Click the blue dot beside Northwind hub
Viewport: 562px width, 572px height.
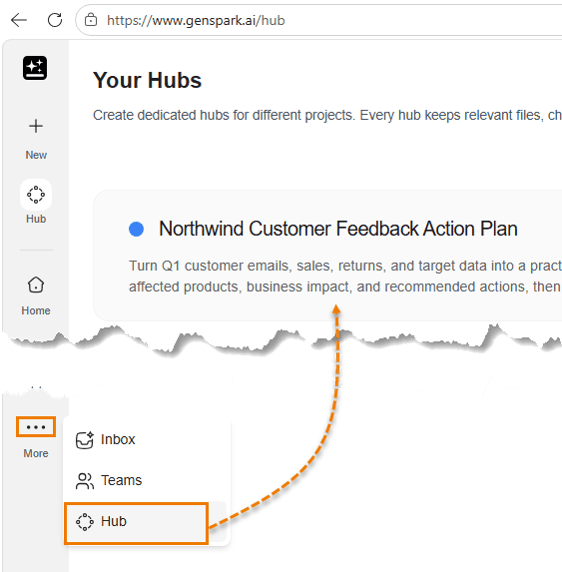coord(136,229)
